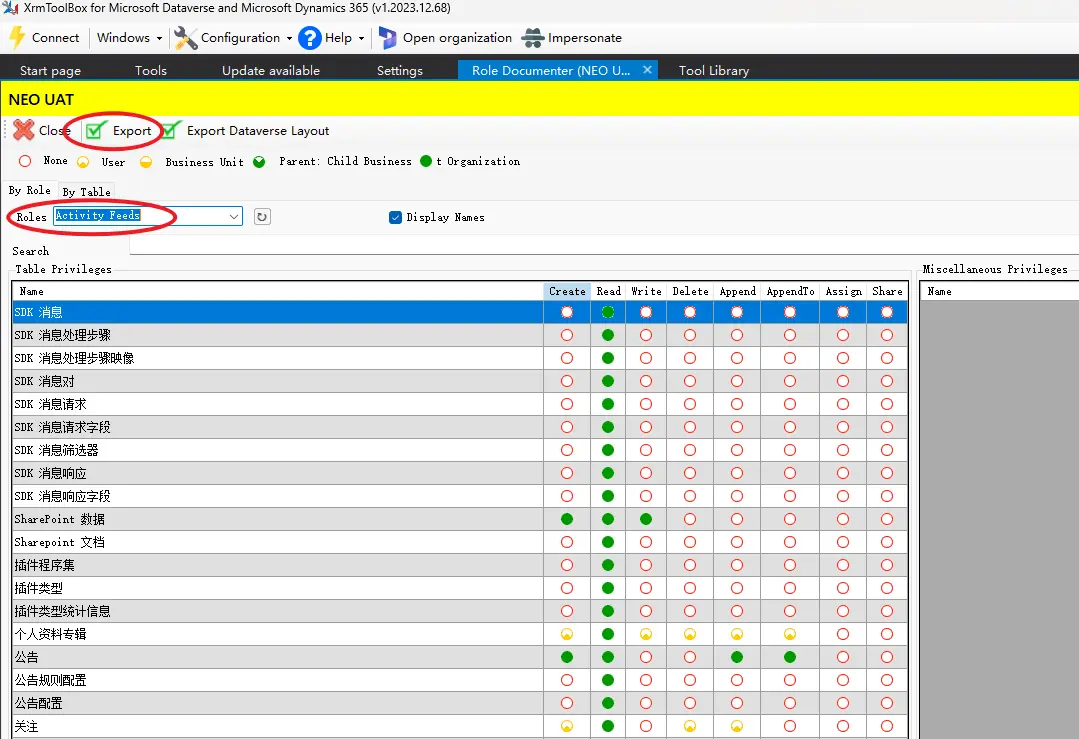Open the Roles dropdown list

(x=234, y=217)
